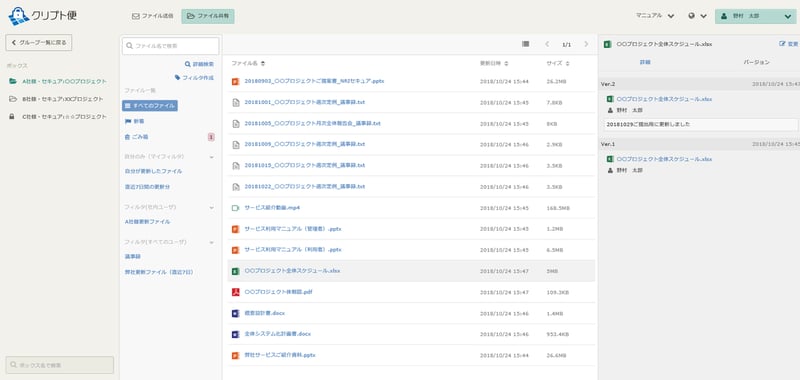Open サービス紹介動画.mp4 file
This screenshot has width=800, height=380.
pyautogui.click(x=272, y=208)
